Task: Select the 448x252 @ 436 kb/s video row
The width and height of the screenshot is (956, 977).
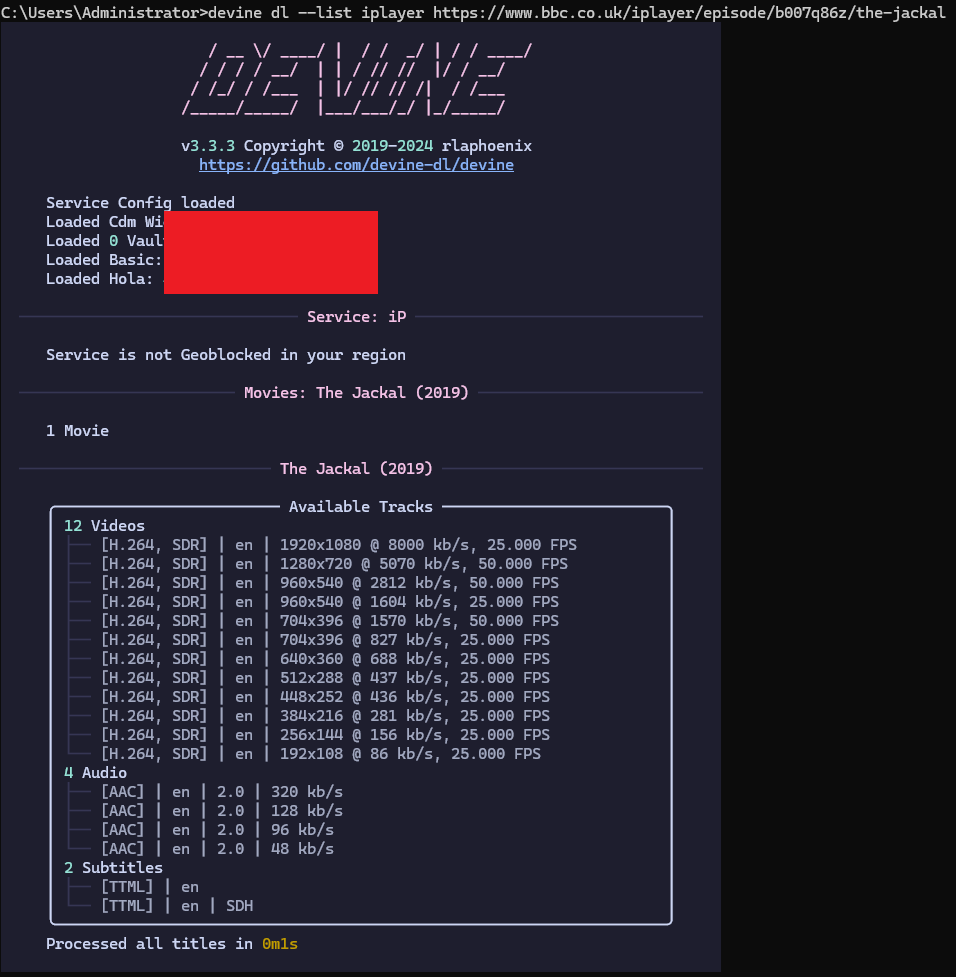Action: pos(325,697)
